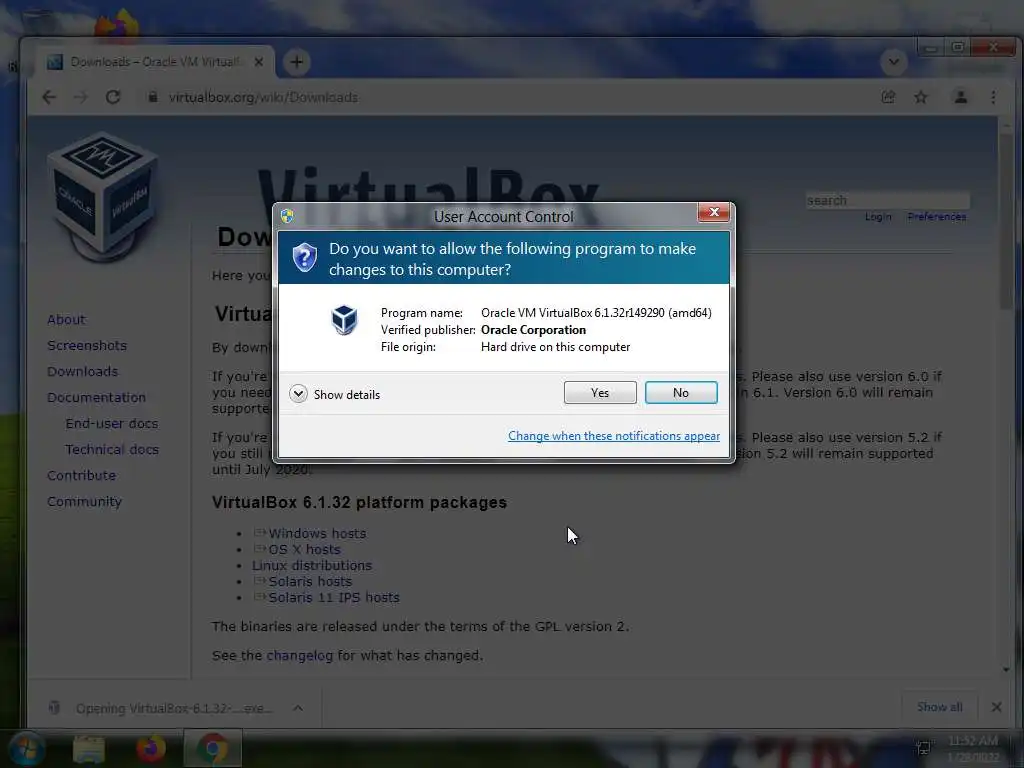Click the Chrome page vertical scrollbar
The height and width of the screenshot is (768, 1024).
(x=1006, y=222)
